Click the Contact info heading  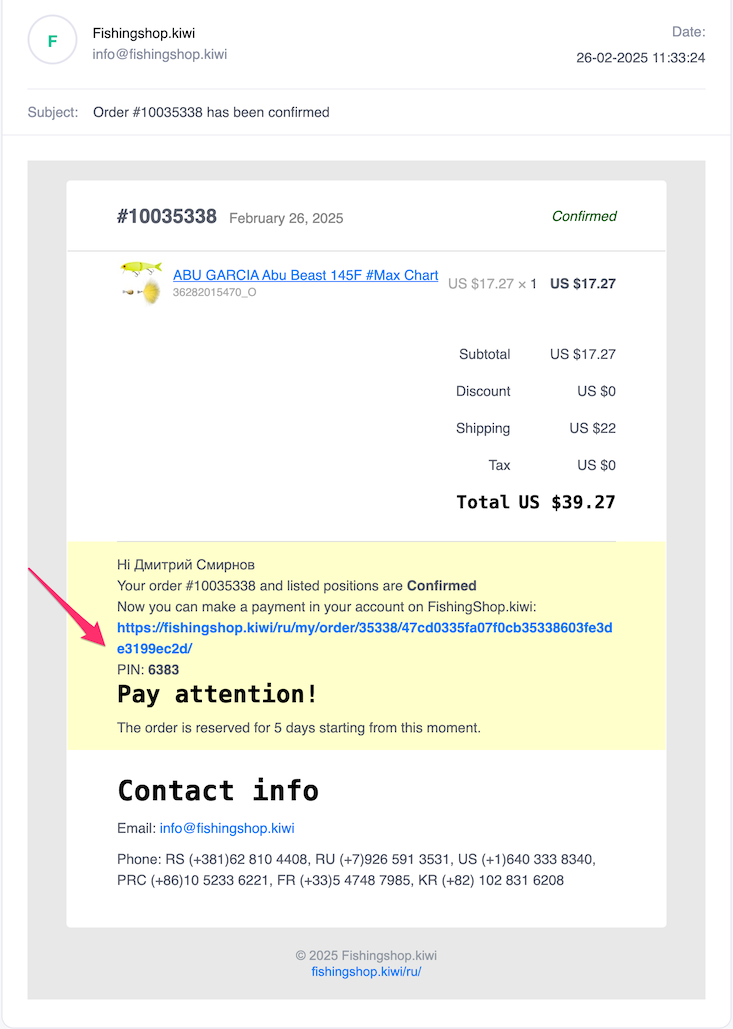tap(218, 790)
